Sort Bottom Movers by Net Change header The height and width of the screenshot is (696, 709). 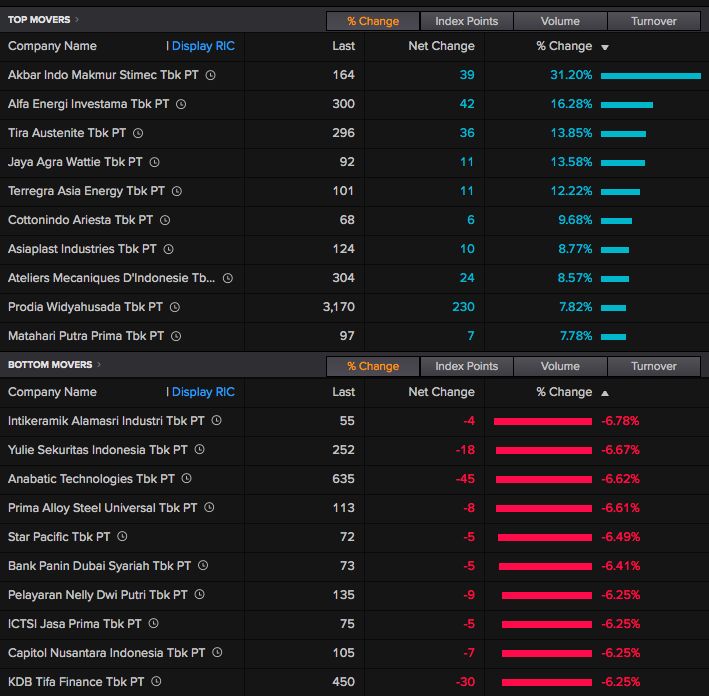(441, 392)
